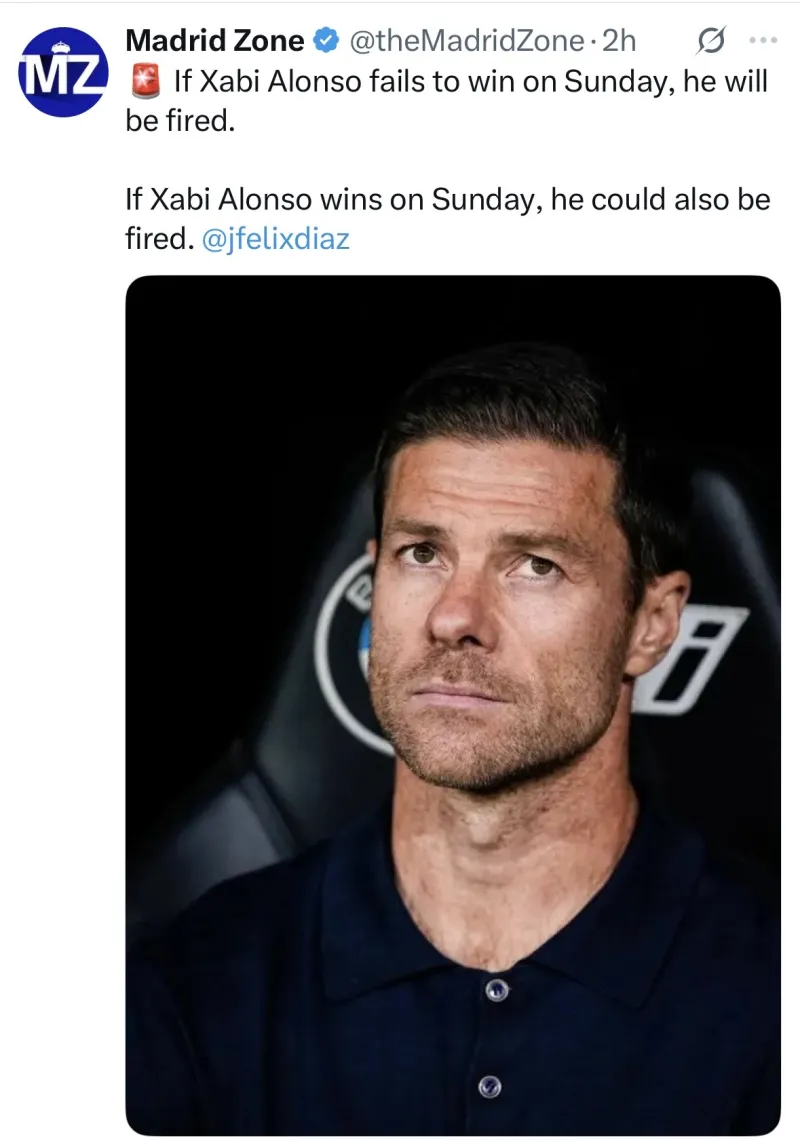This screenshot has height=1145, width=800.
Task: Click the Grok slashed-circle icon
Action: point(710,41)
